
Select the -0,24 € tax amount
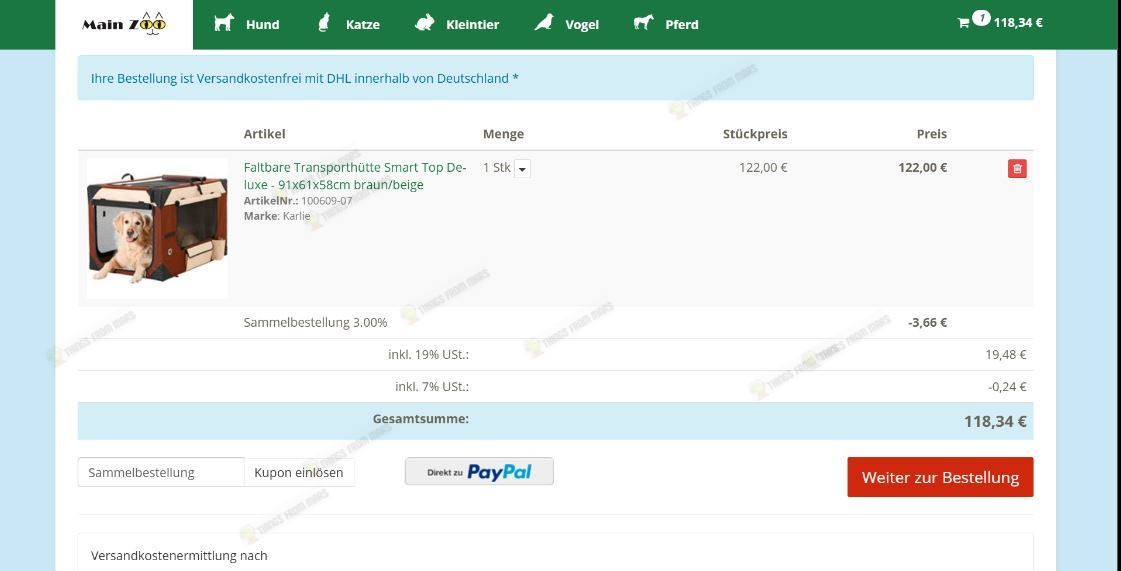[x=1007, y=387]
